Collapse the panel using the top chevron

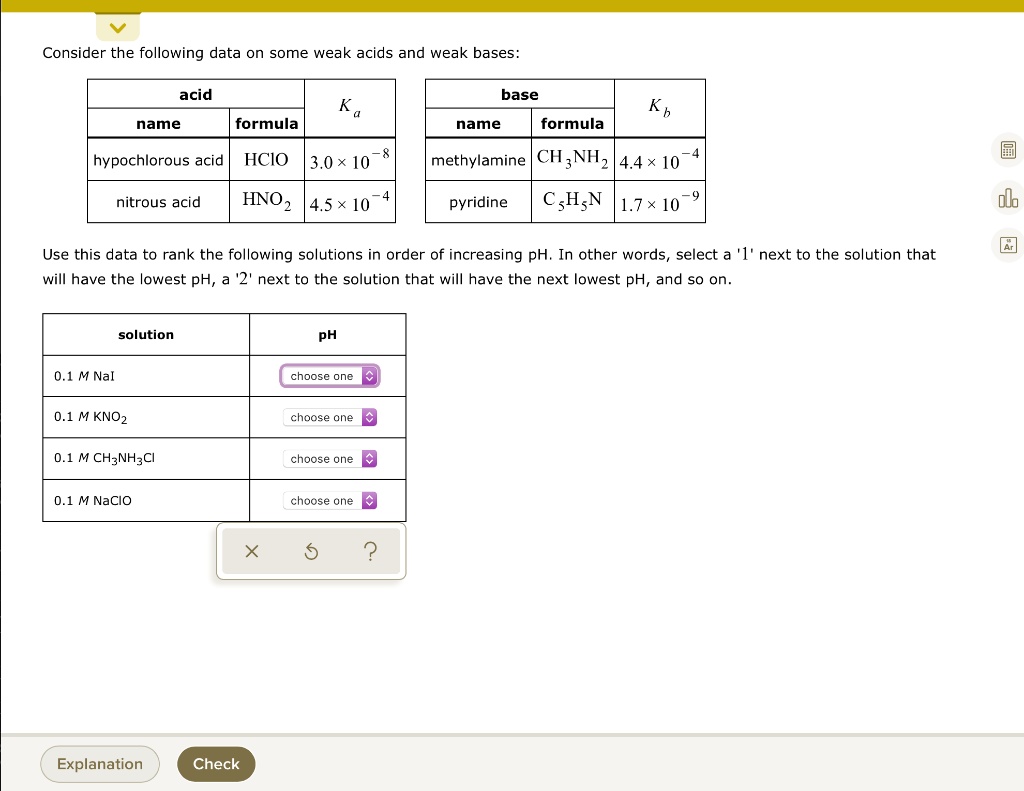pos(117,27)
